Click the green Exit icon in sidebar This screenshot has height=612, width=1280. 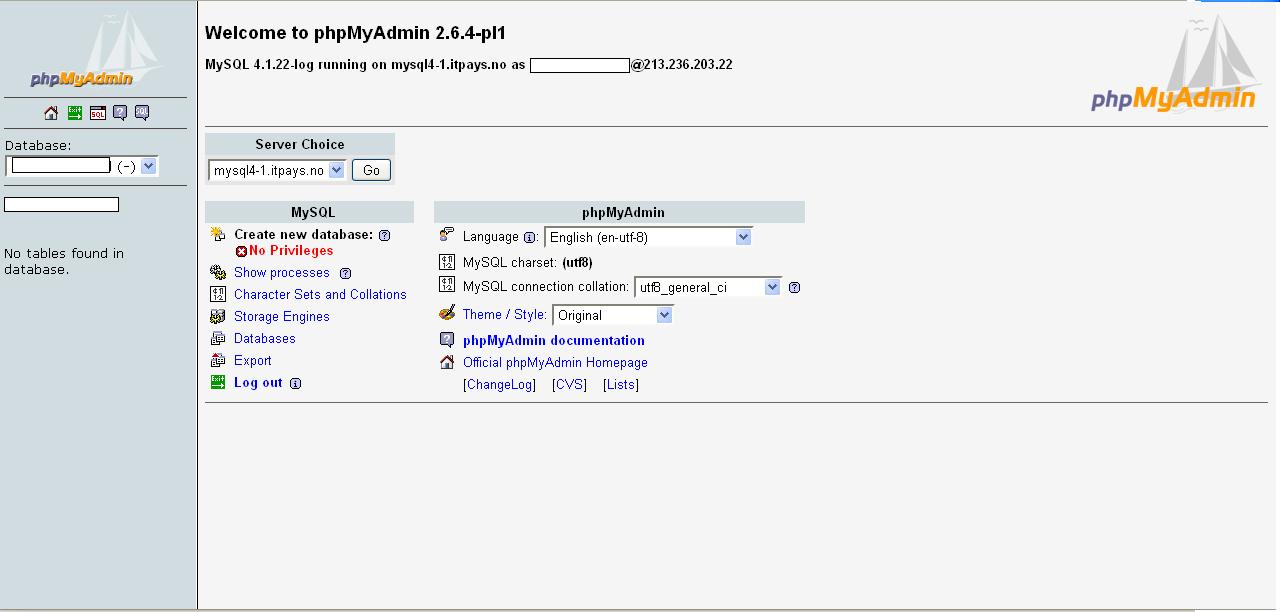(75, 113)
